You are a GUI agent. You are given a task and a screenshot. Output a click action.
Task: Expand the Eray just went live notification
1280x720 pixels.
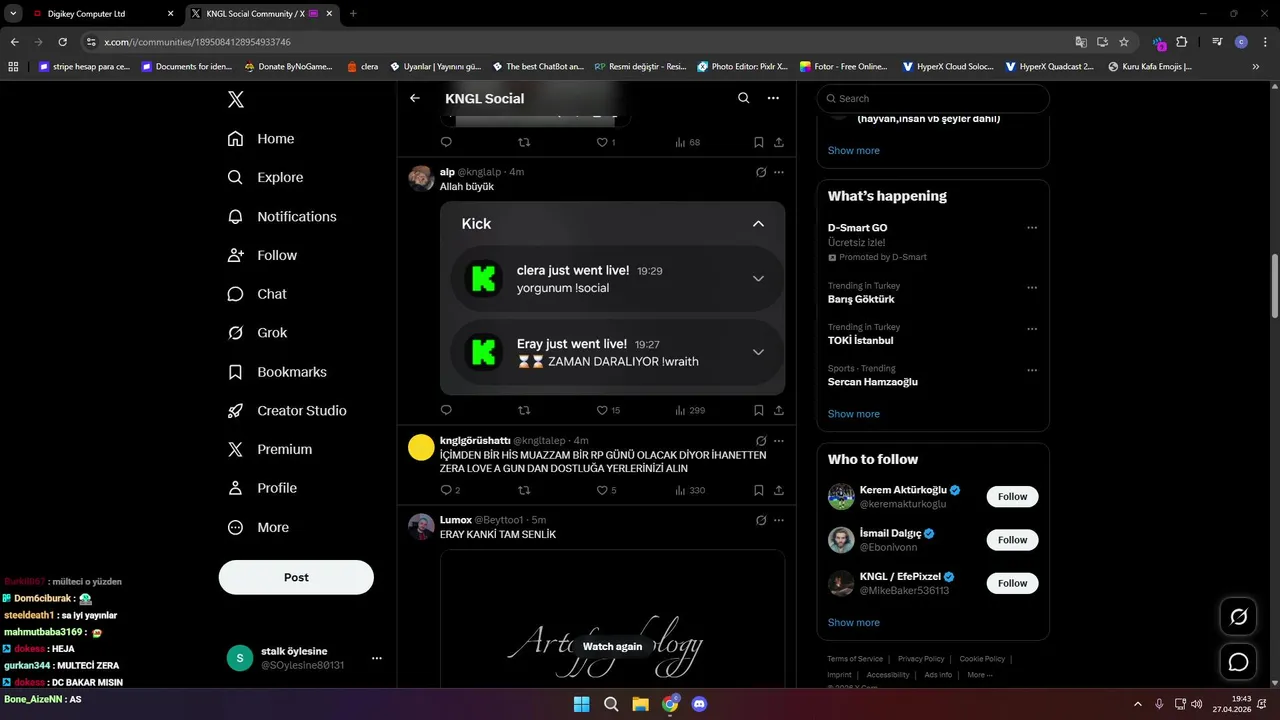pos(758,352)
